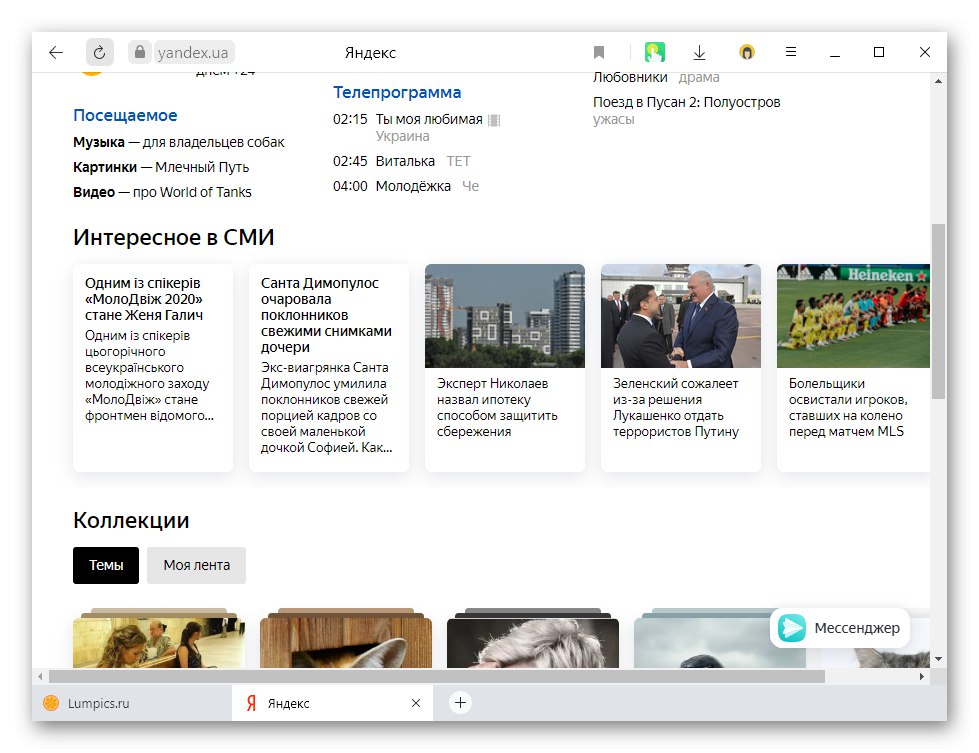Open the "Посещаемое" section
The image size is (979, 753).
[126, 114]
